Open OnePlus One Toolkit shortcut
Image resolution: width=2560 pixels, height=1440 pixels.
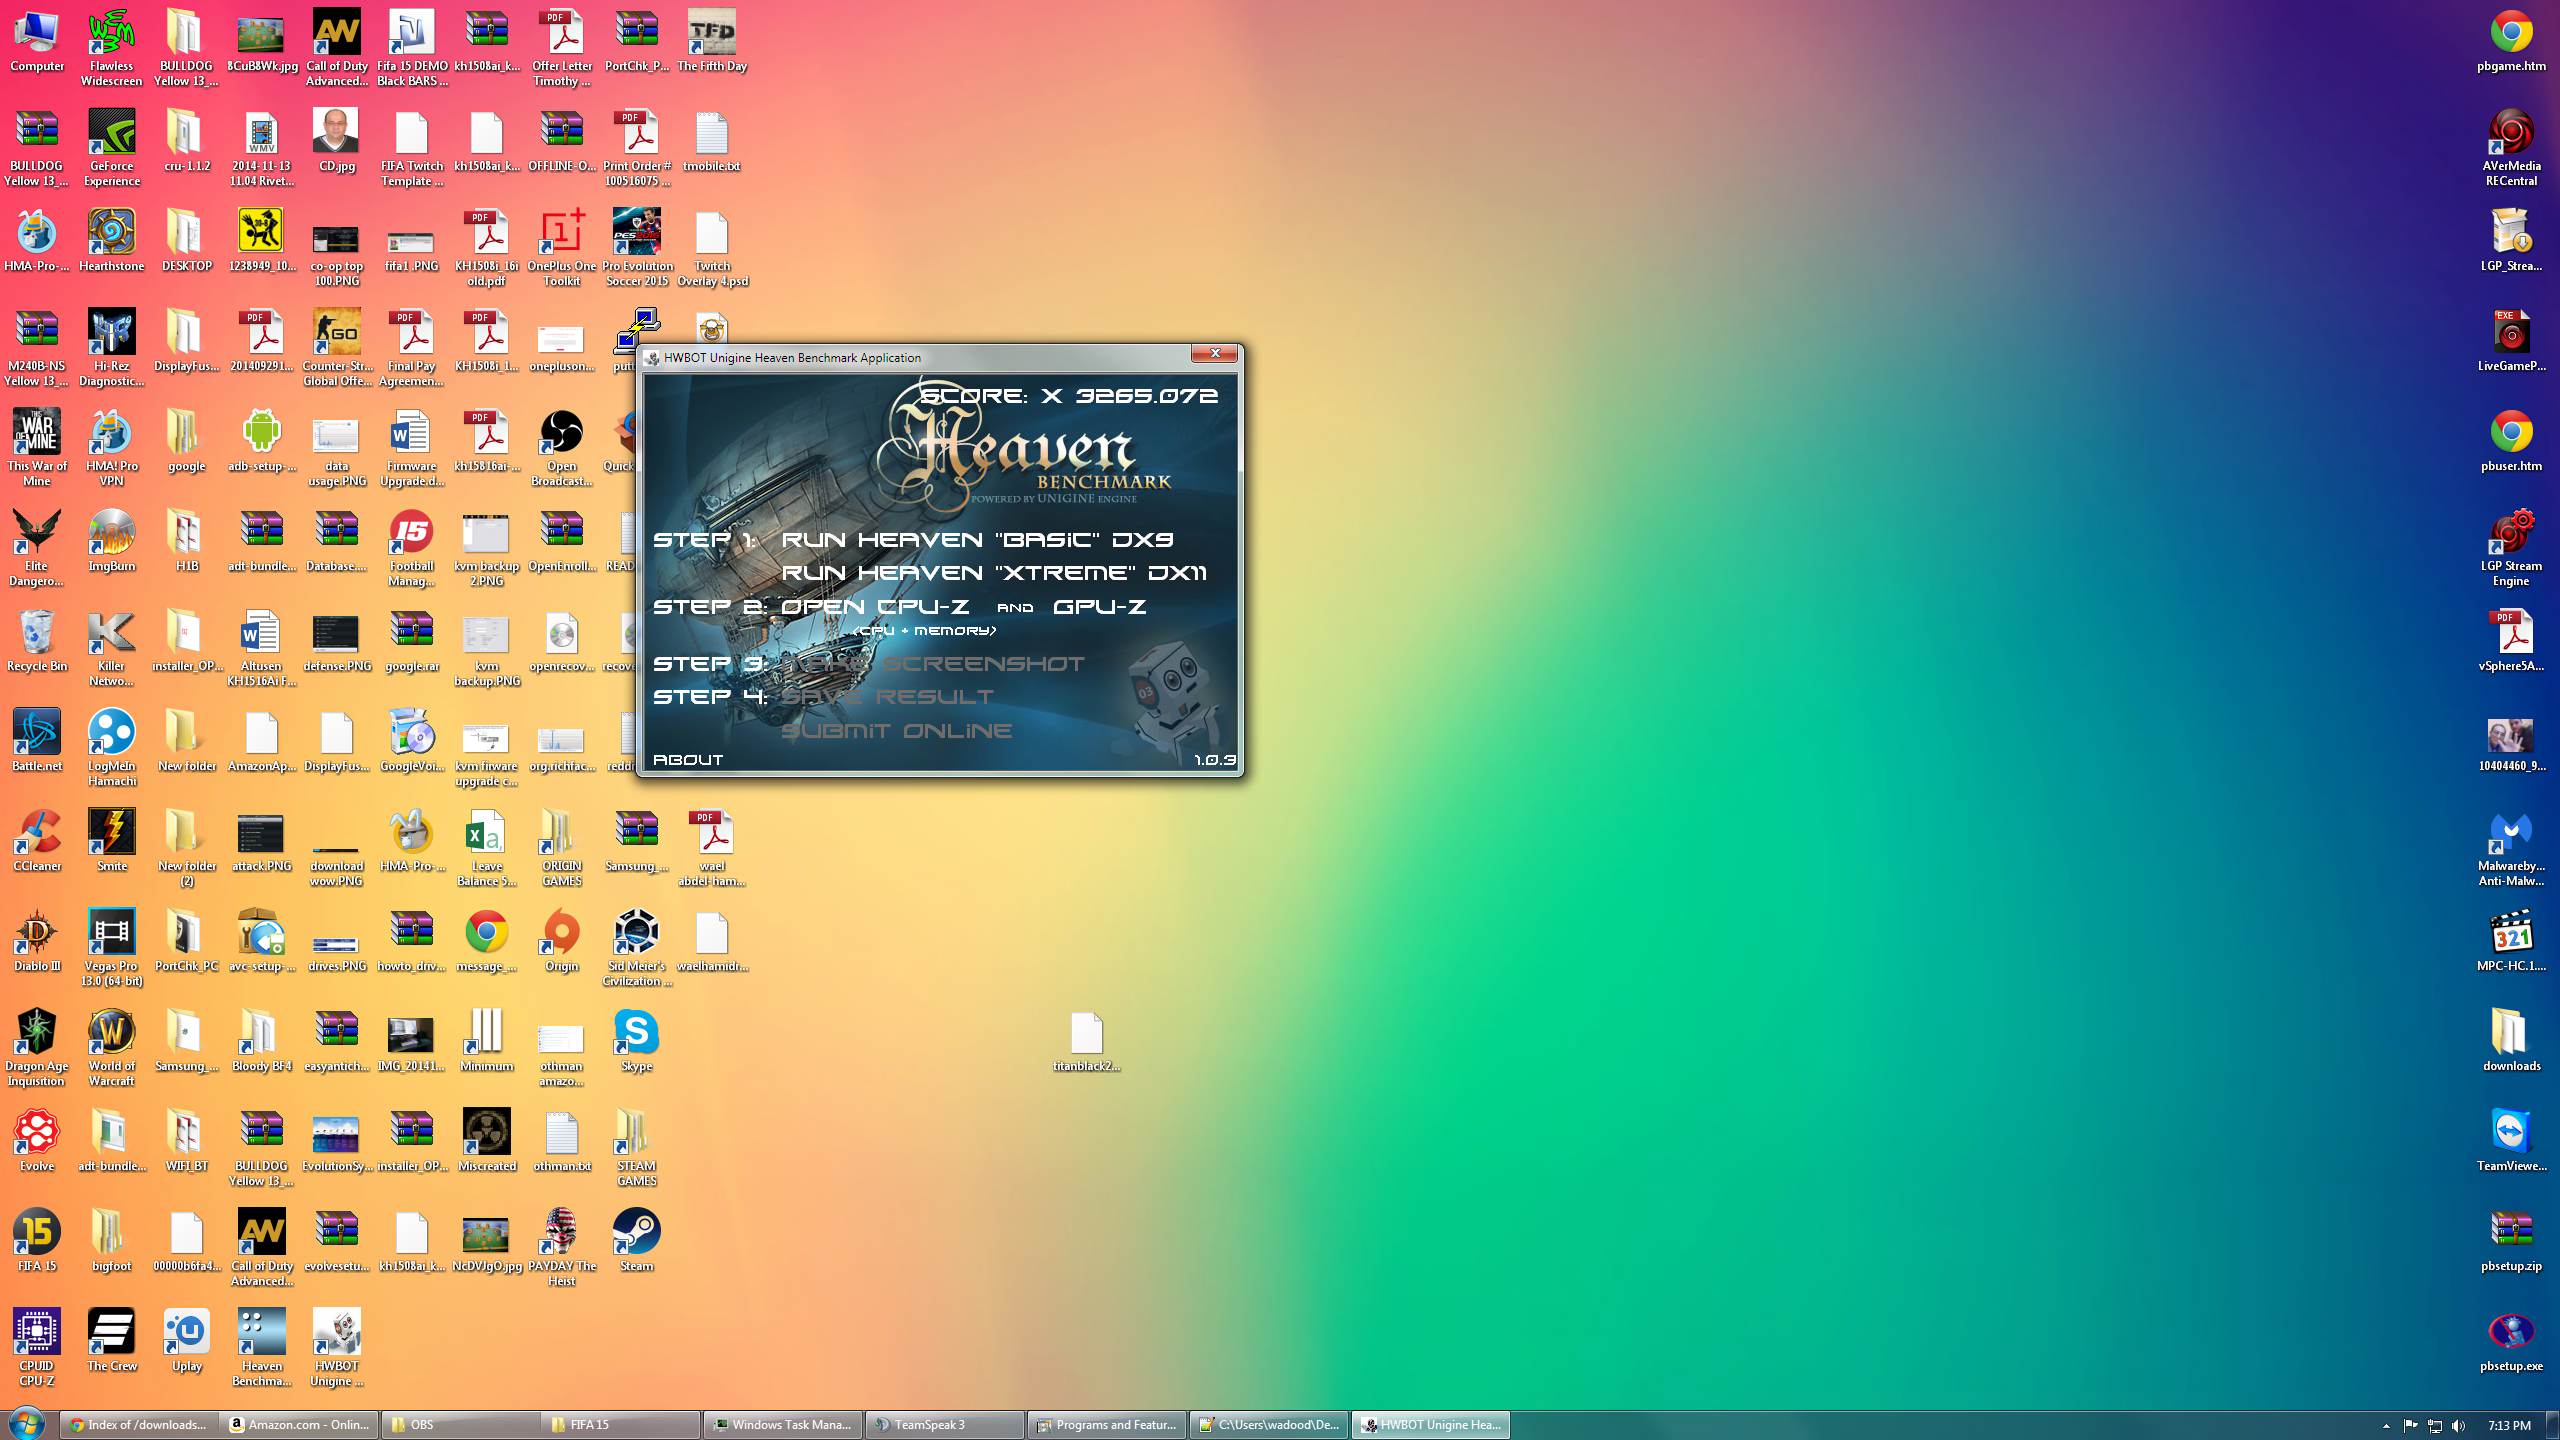pyautogui.click(x=562, y=248)
